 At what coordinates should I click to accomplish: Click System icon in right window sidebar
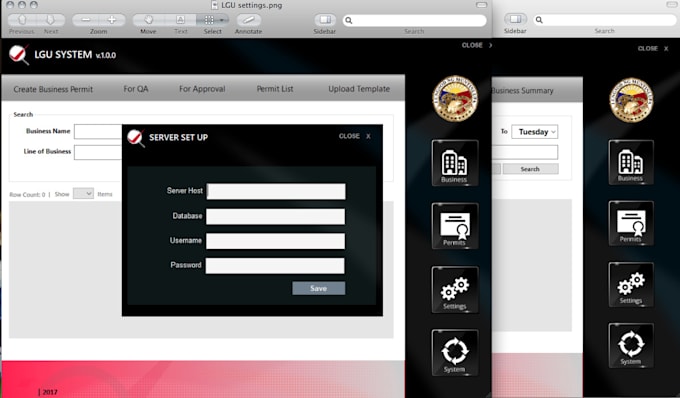point(631,346)
